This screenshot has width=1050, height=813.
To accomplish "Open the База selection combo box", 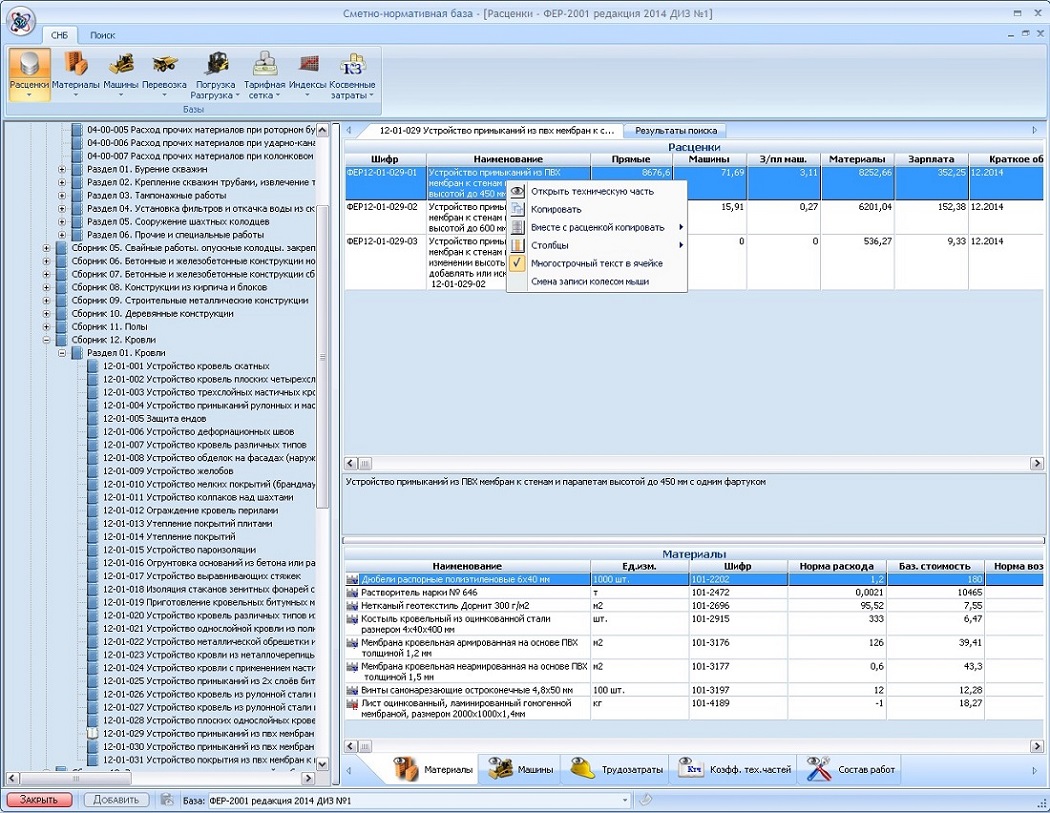I will pyautogui.click(x=419, y=800).
